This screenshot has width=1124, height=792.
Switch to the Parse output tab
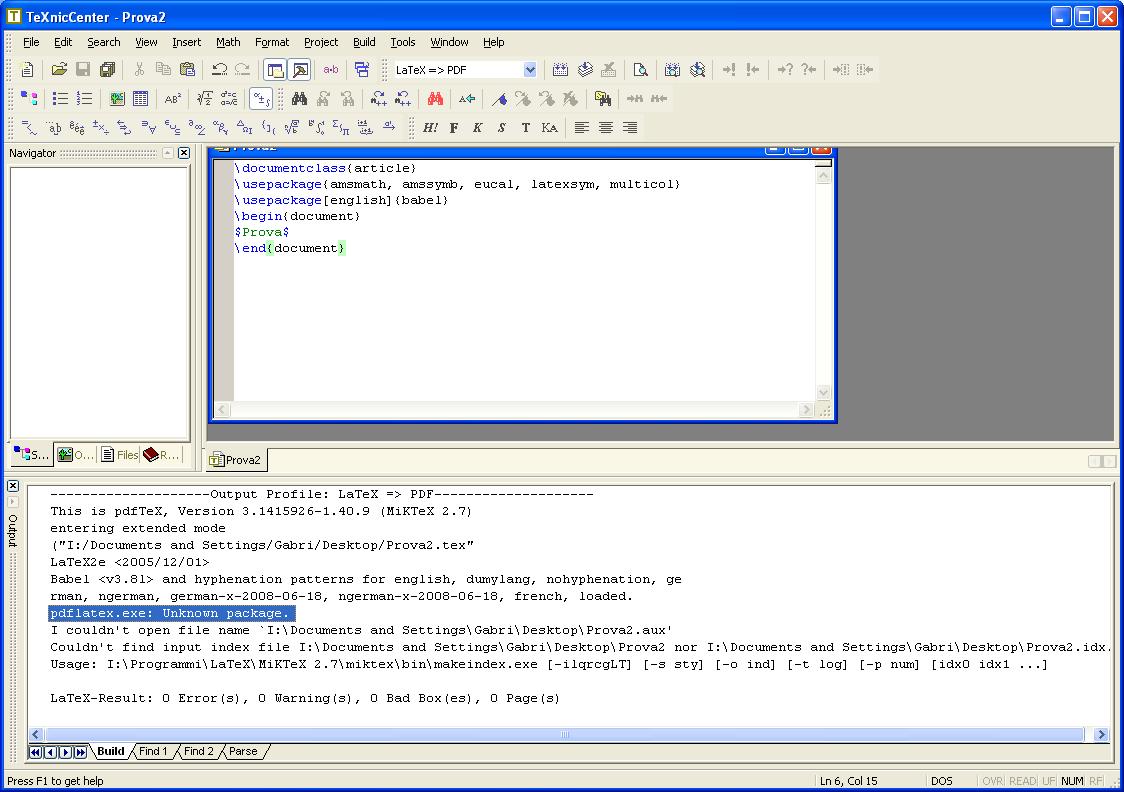pyautogui.click(x=243, y=751)
